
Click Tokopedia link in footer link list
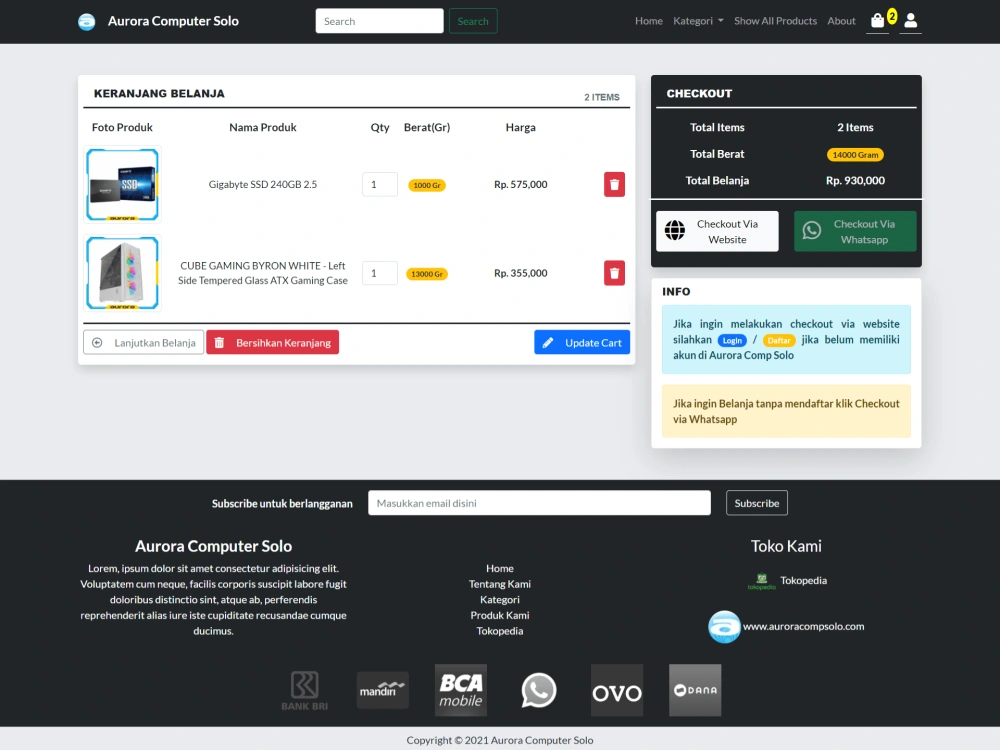pyautogui.click(x=499, y=631)
